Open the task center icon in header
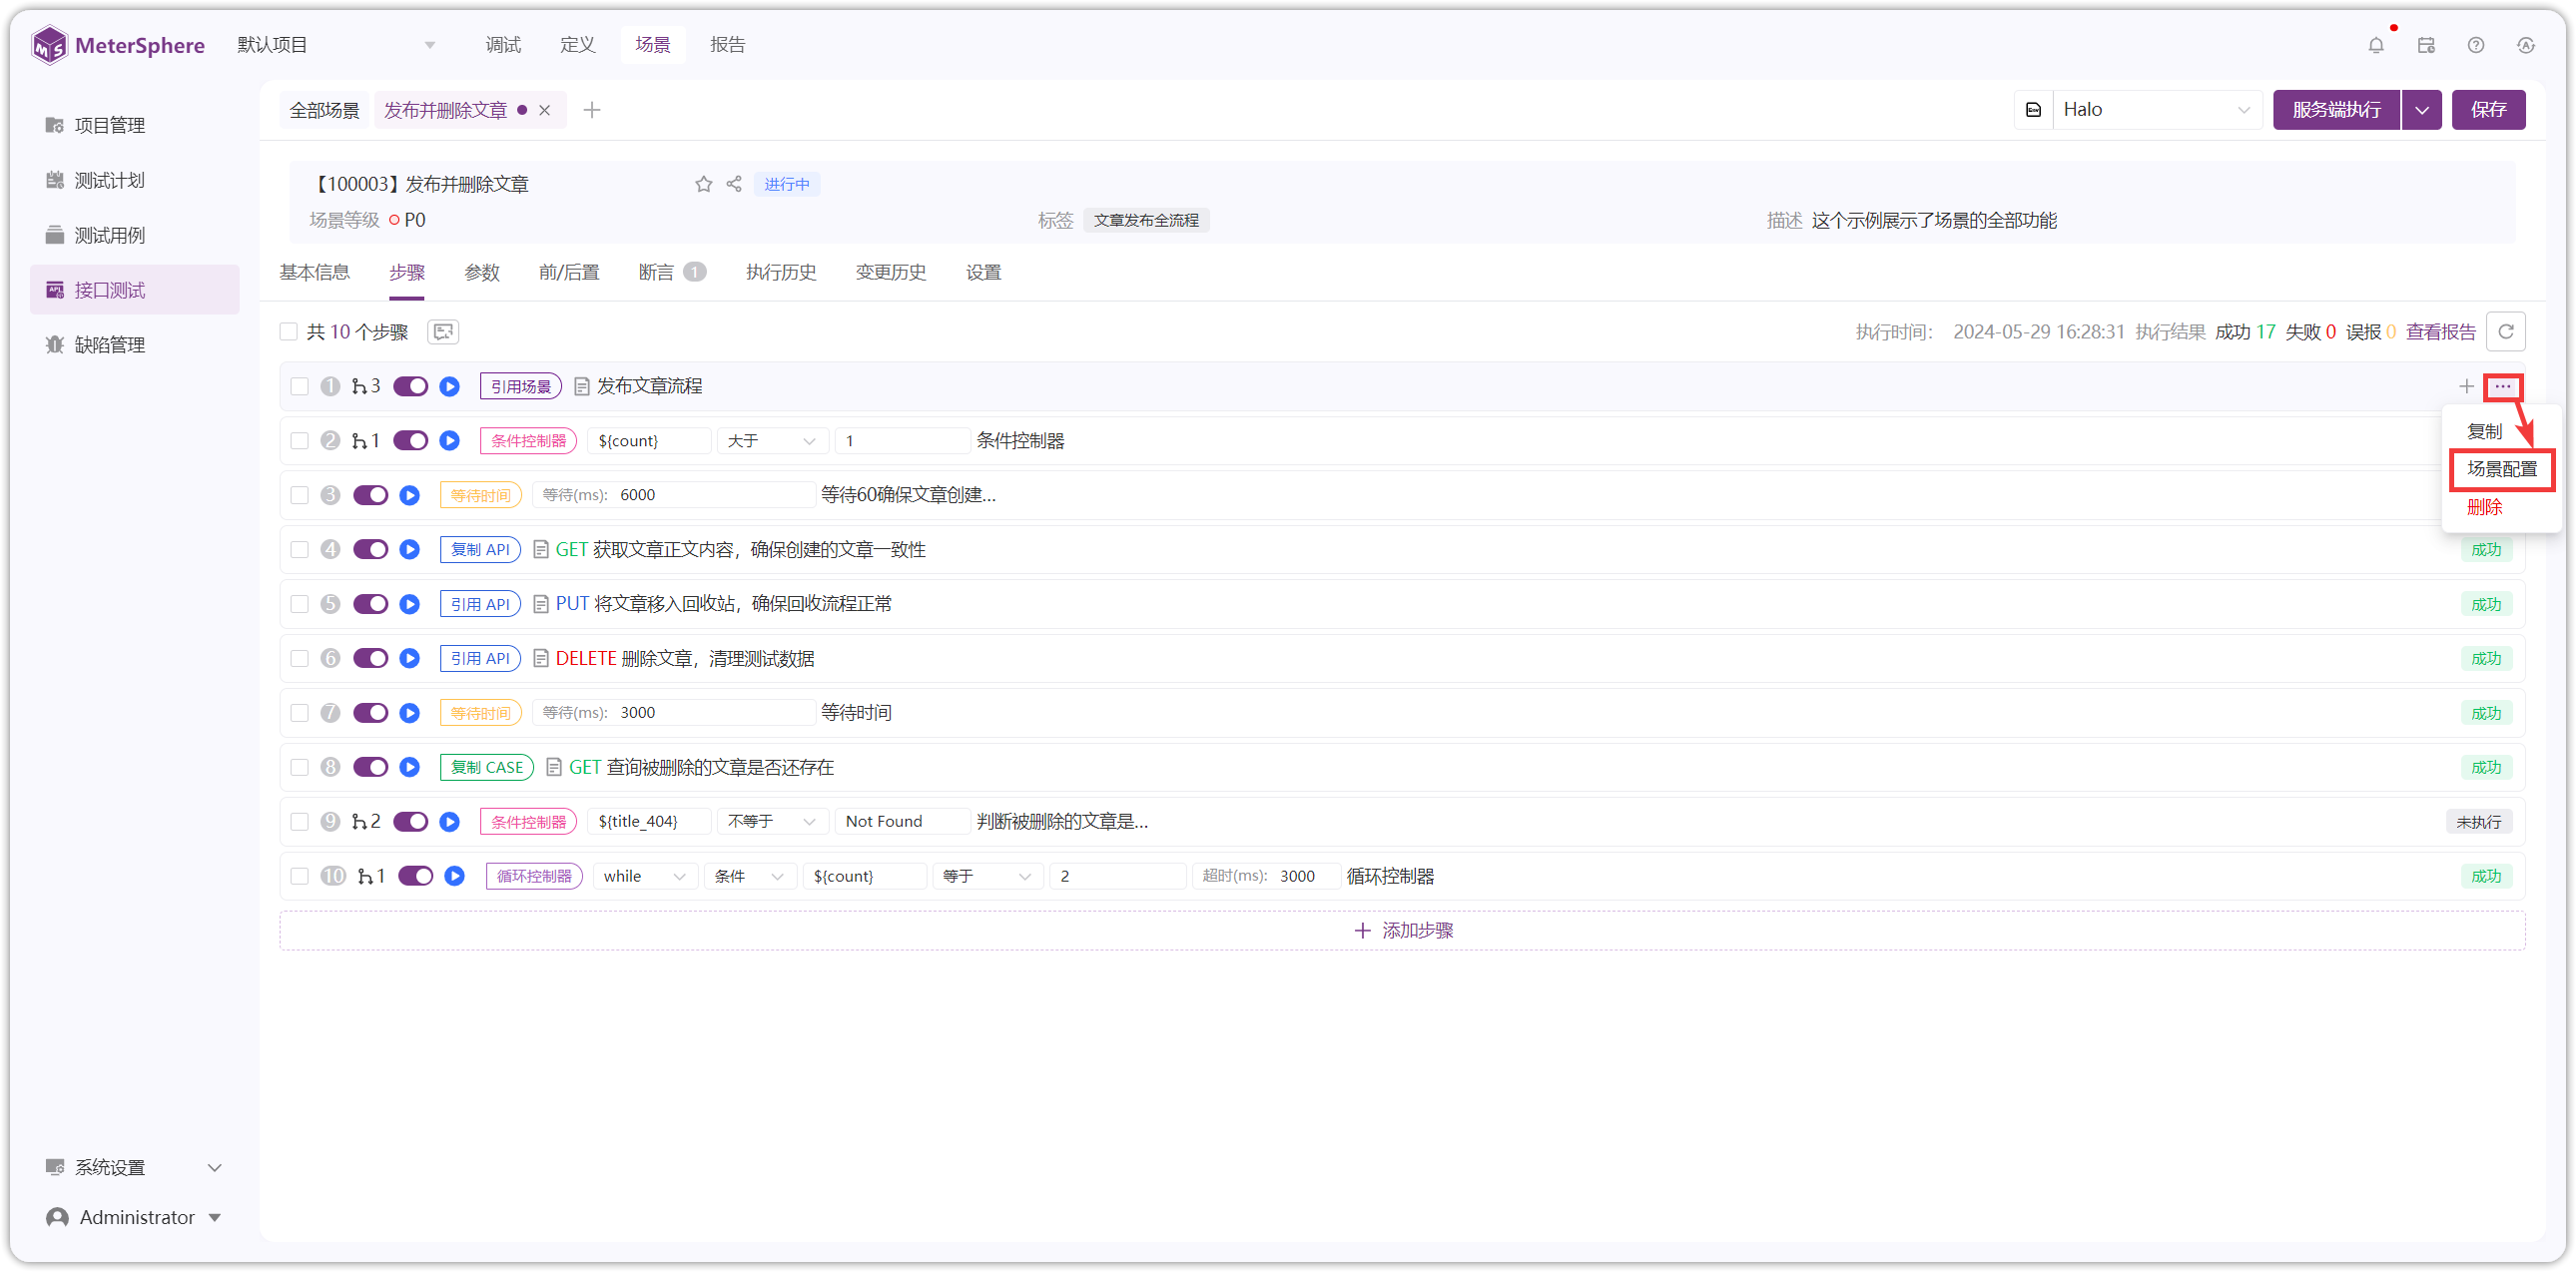Viewport: 2576px width, 1272px height. [2426, 45]
